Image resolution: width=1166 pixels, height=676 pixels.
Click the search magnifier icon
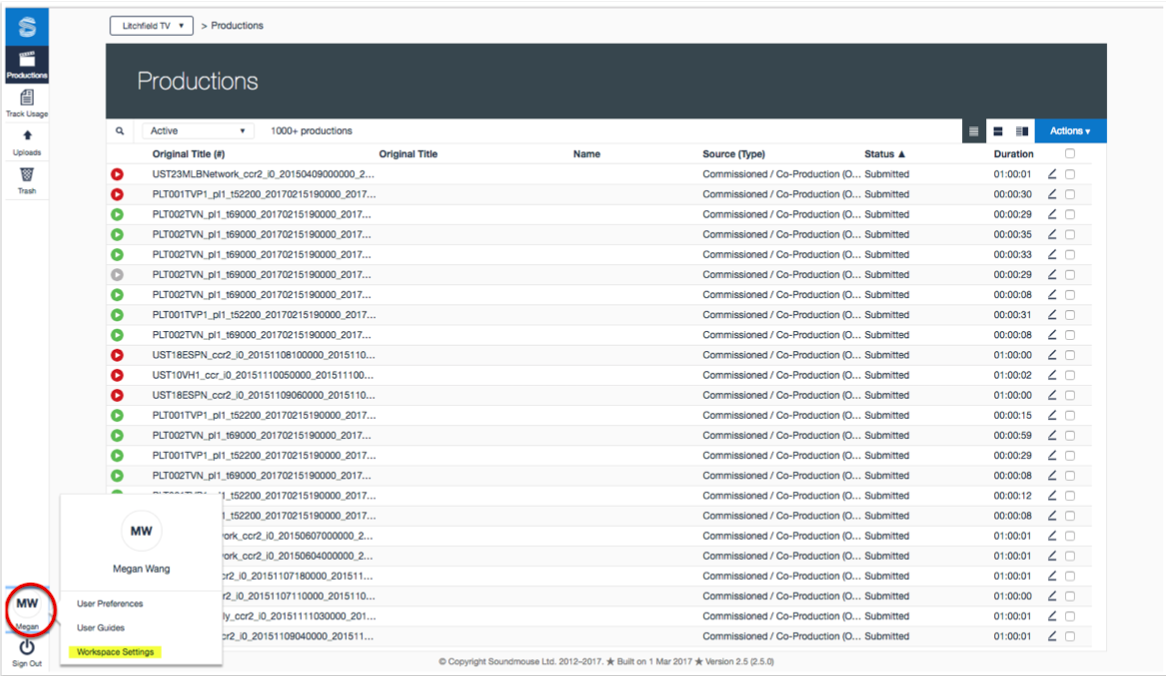[120, 131]
